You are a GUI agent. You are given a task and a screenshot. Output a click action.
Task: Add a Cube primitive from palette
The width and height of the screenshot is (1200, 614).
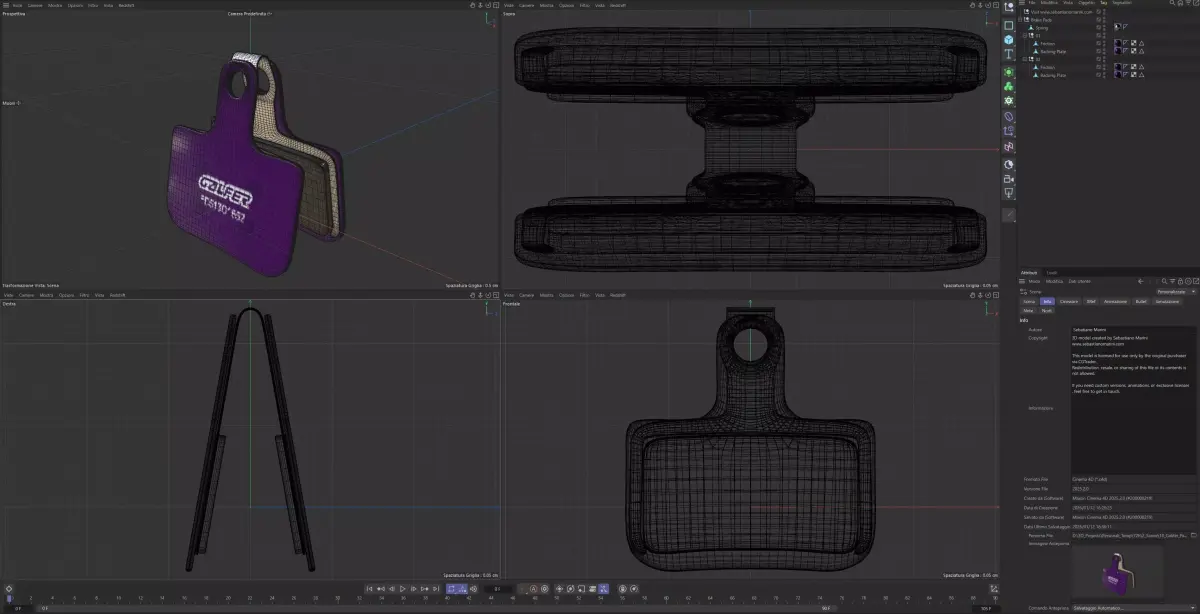tap(1008, 40)
